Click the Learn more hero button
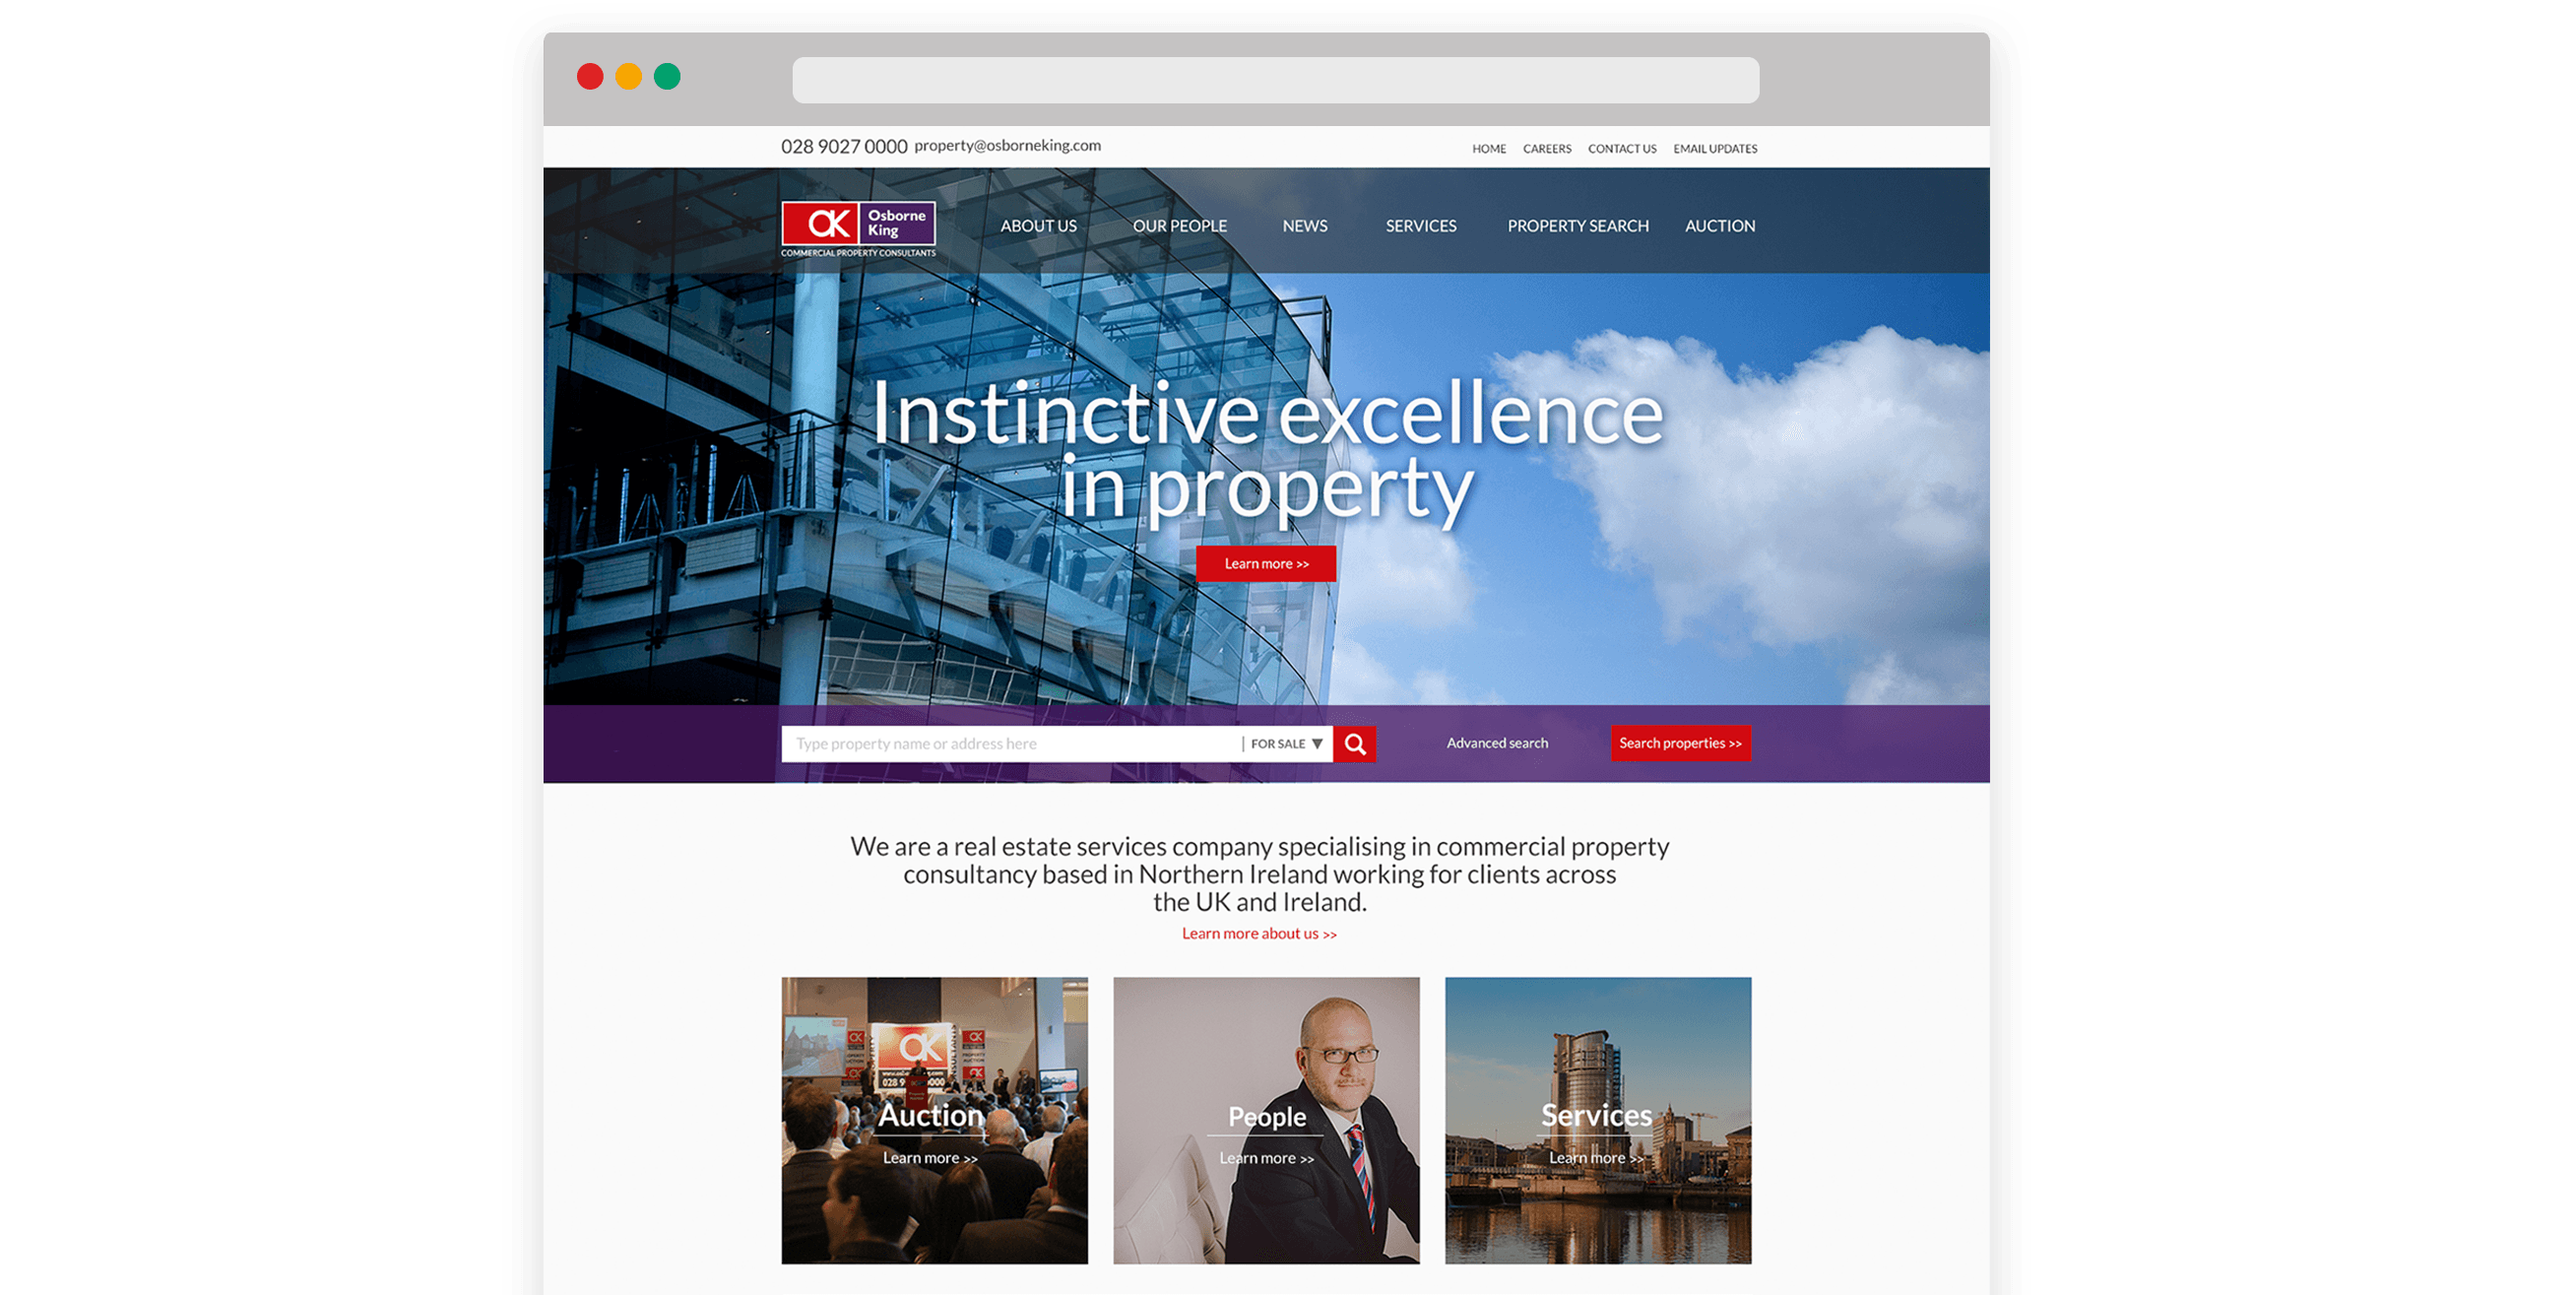This screenshot has height=1295, width=2576. point(1265,564)
